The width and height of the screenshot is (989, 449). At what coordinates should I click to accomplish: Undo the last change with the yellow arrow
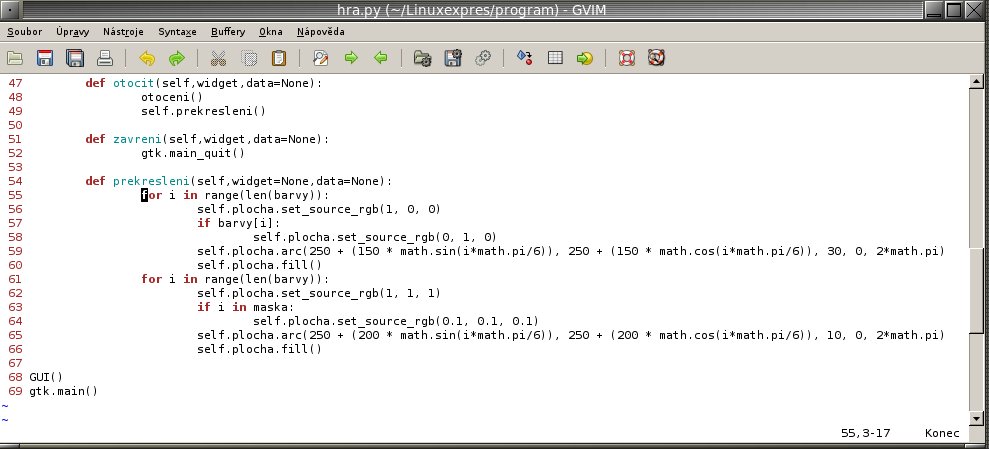[x=147, y=59]
